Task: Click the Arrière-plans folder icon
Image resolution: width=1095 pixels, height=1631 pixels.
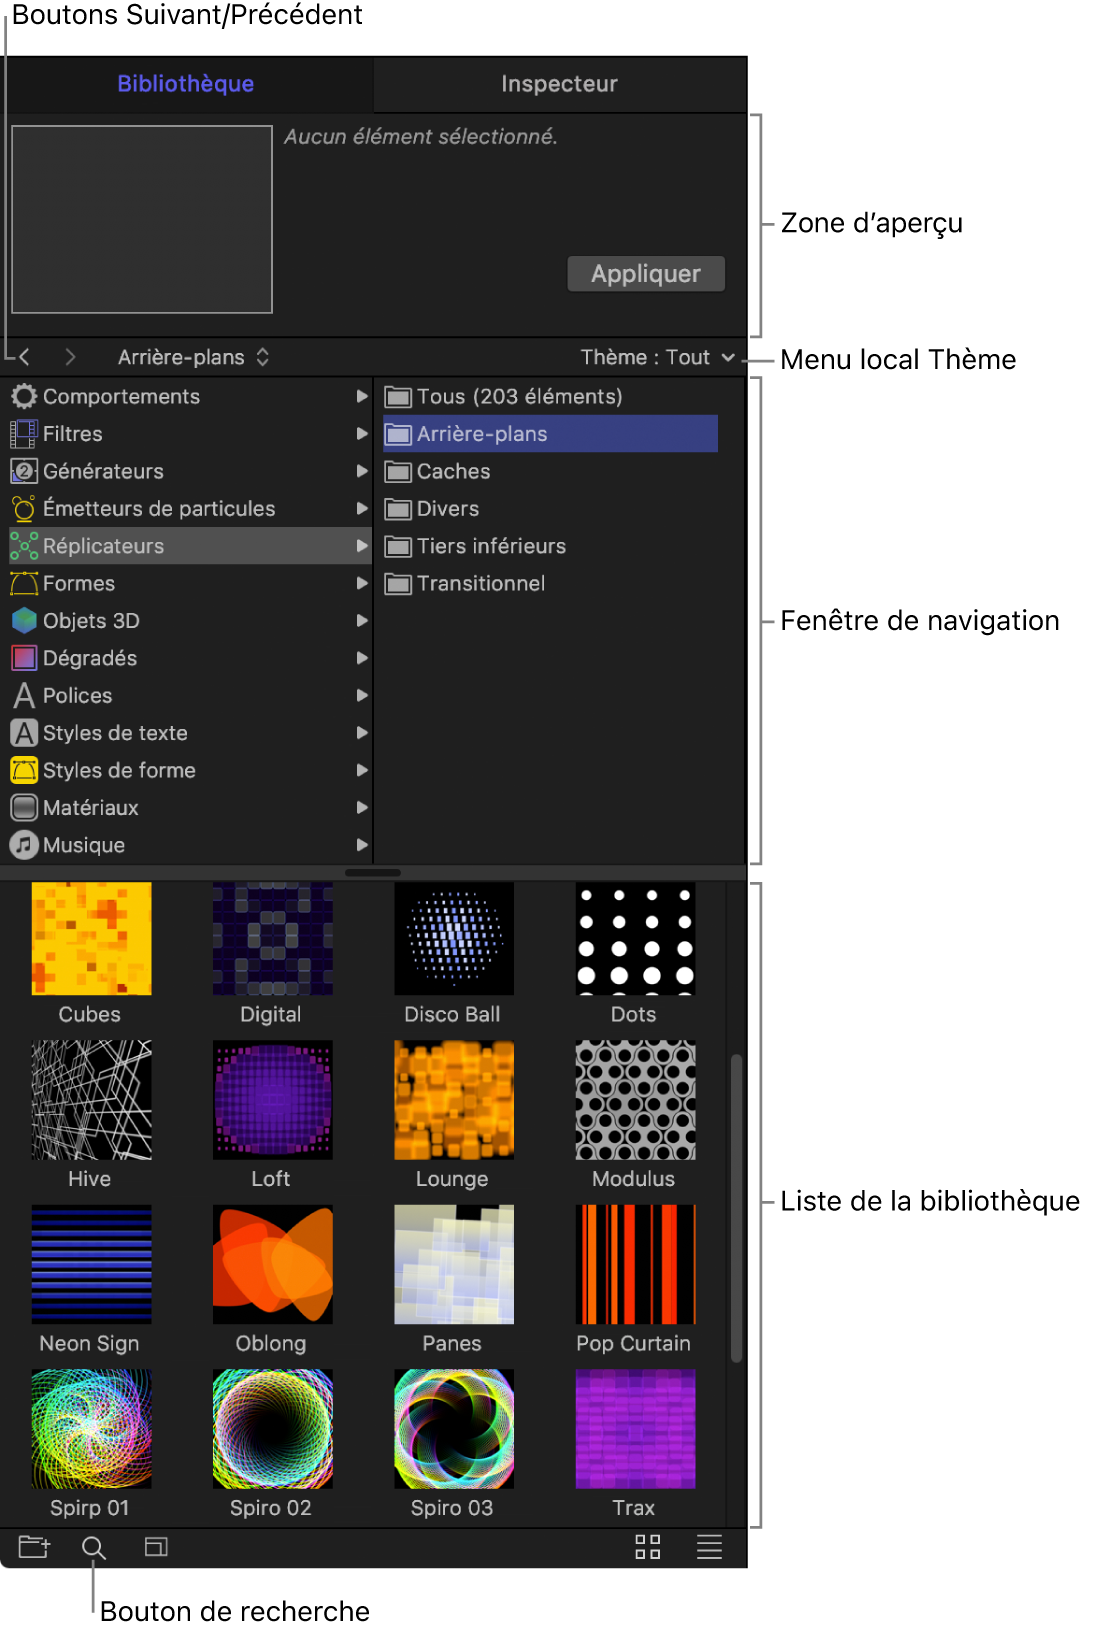Action: point(399,434)
